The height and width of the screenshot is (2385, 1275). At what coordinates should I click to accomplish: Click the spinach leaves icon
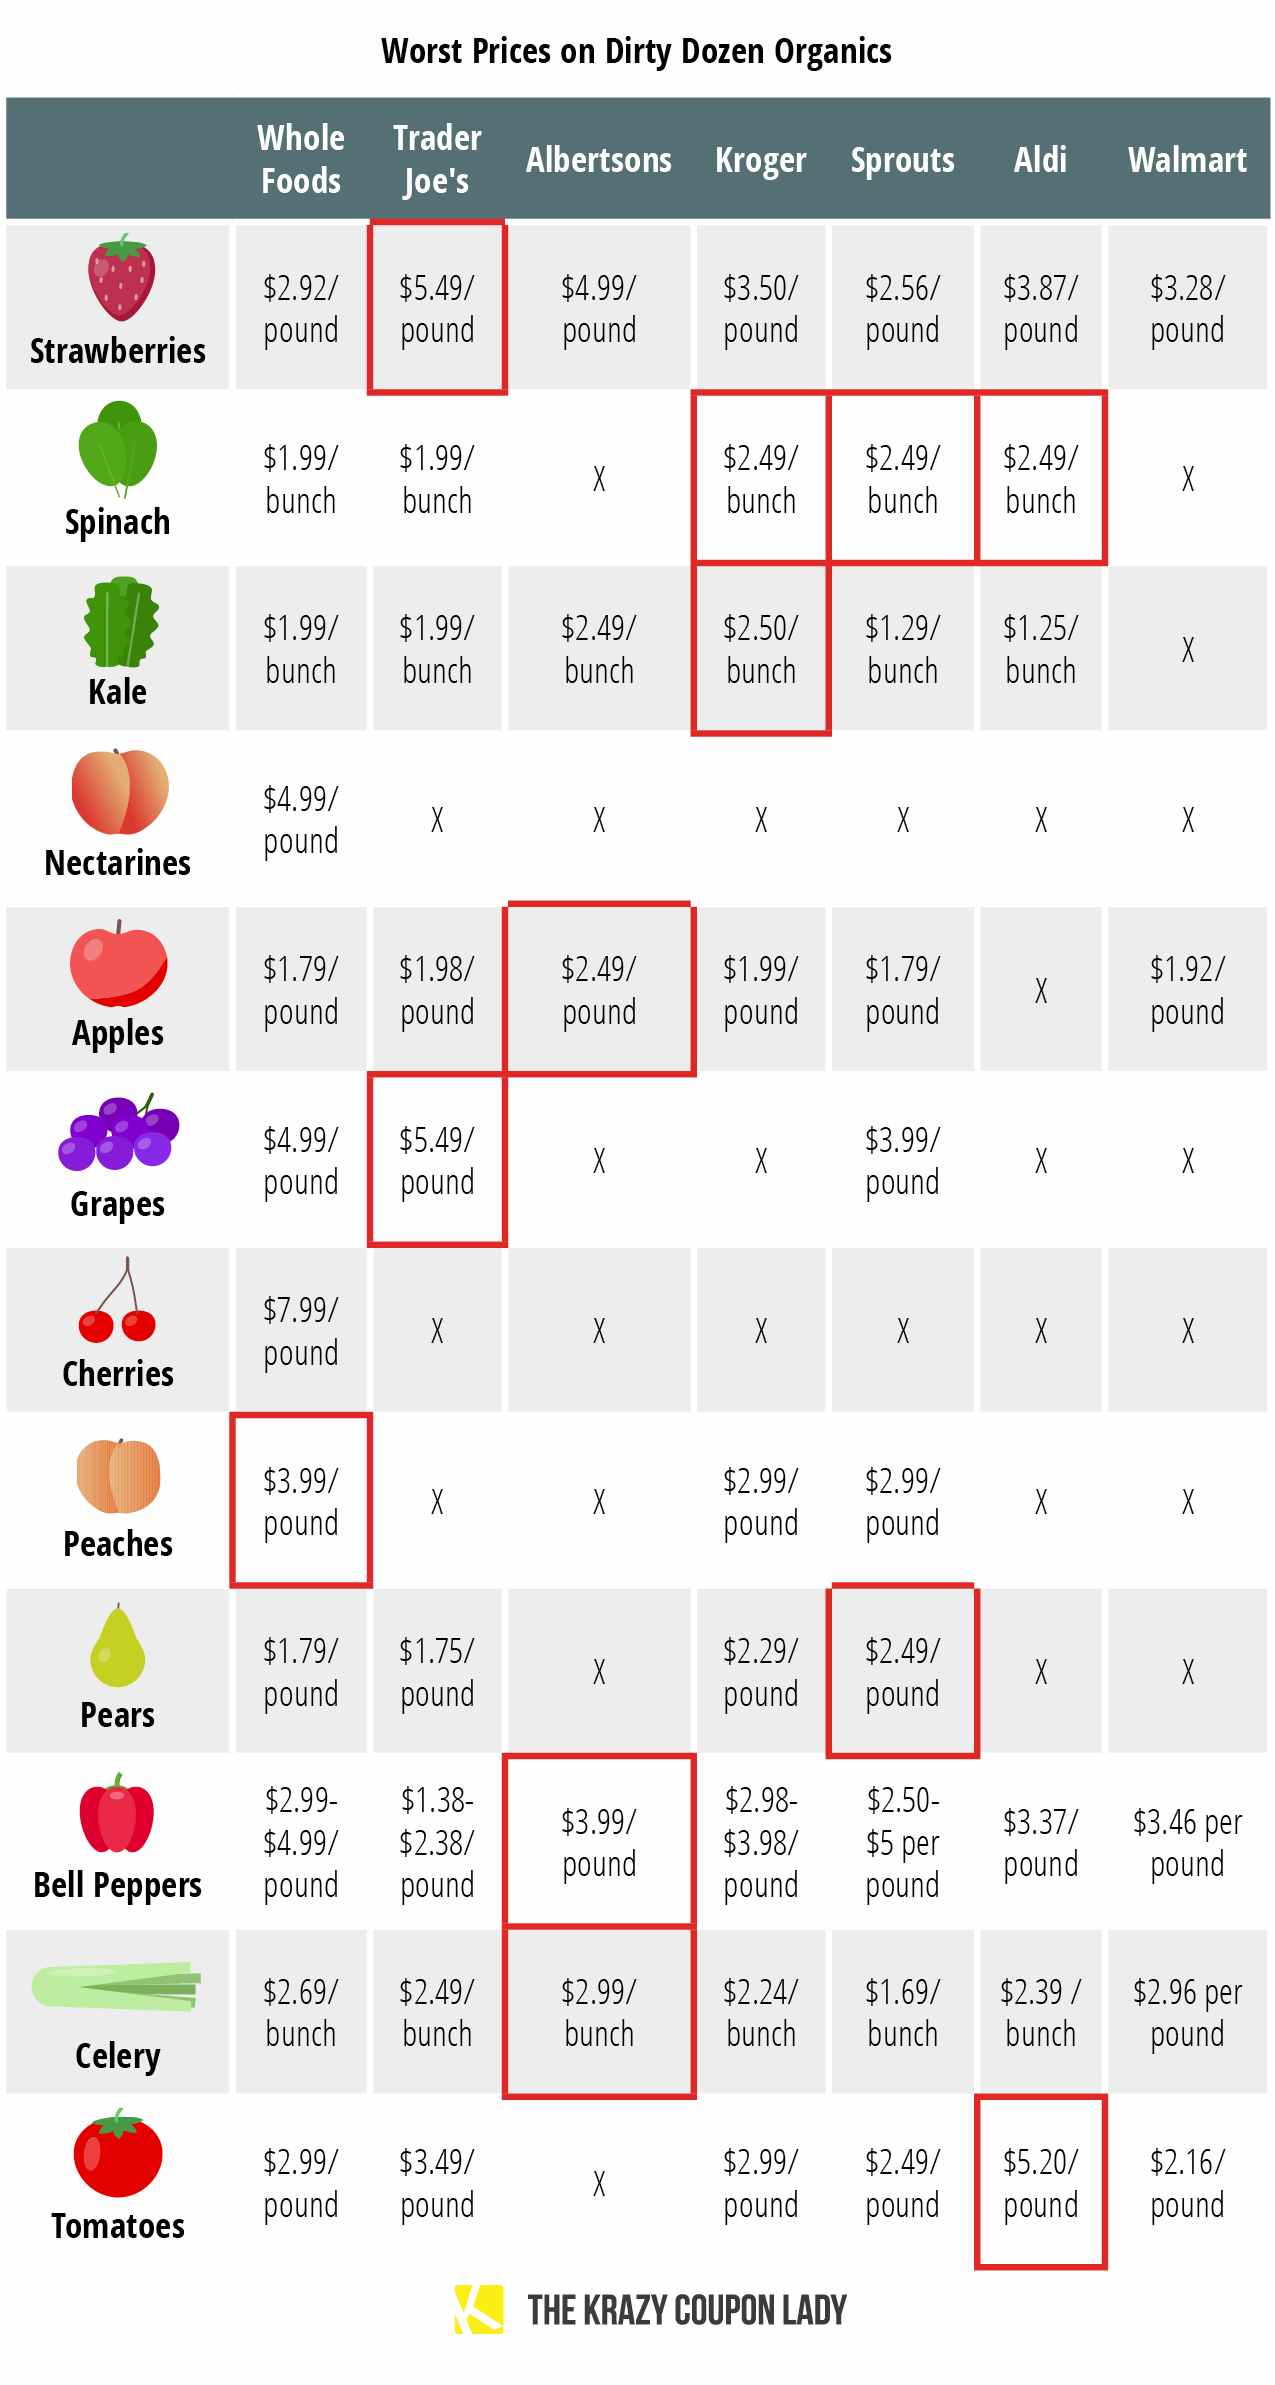118,448
